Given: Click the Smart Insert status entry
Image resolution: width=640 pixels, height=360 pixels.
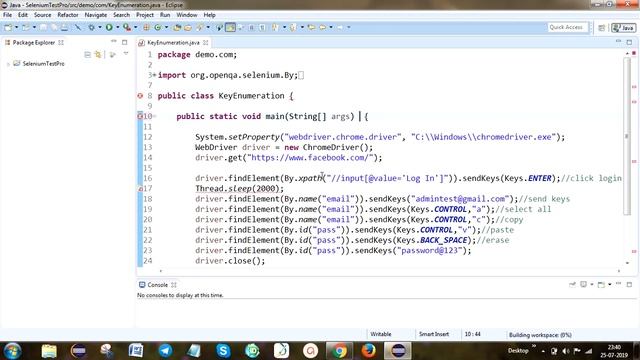Looking at the screenshot, I should pos(434,334).
